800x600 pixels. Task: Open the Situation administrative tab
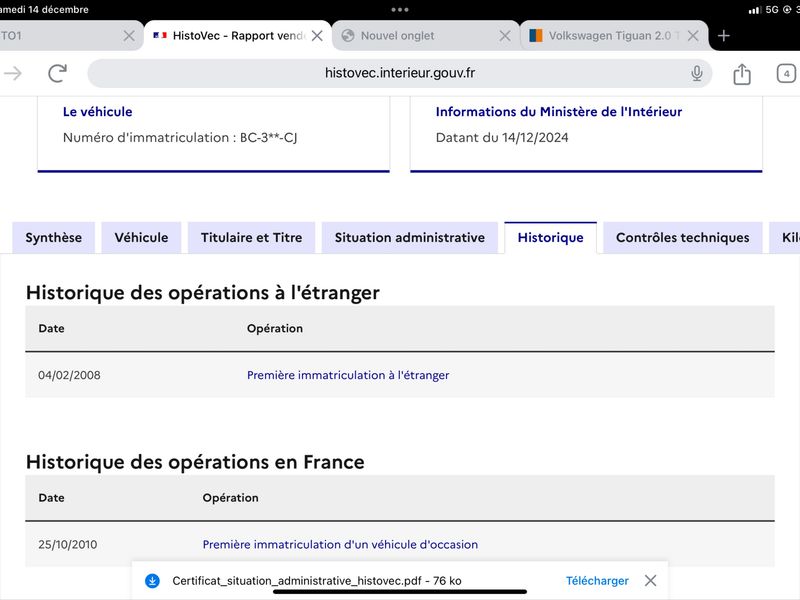click(410, 238)
